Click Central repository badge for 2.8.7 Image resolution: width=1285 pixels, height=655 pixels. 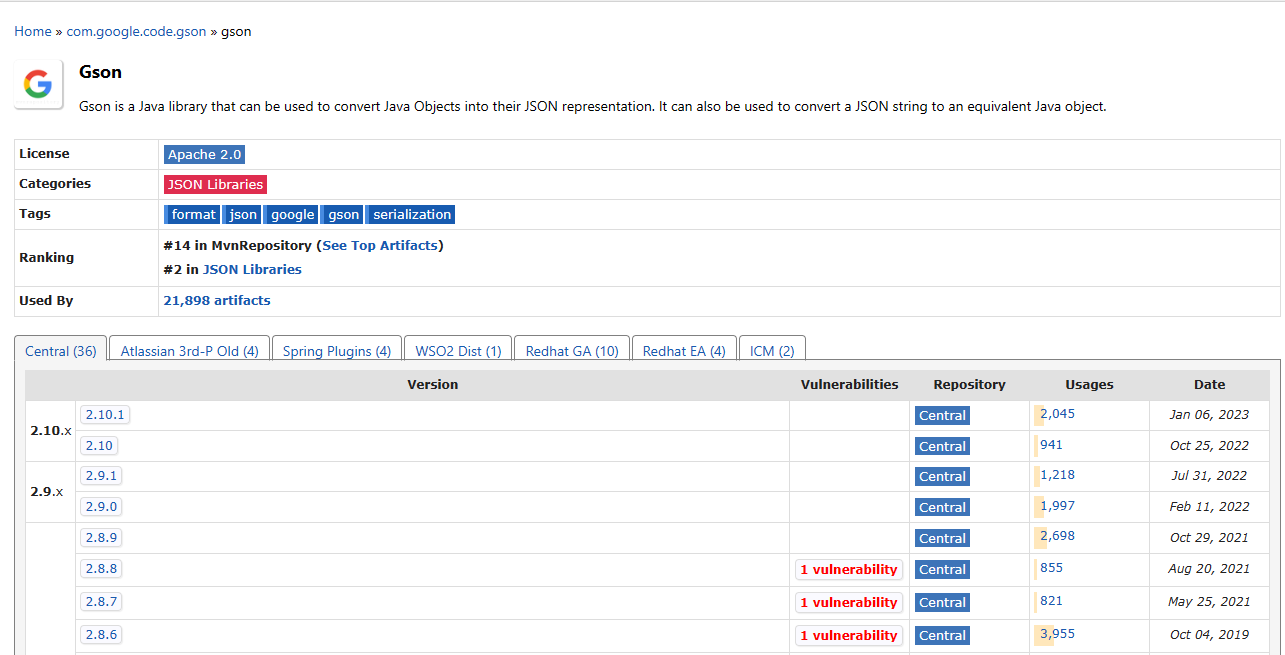pos(942,602)
